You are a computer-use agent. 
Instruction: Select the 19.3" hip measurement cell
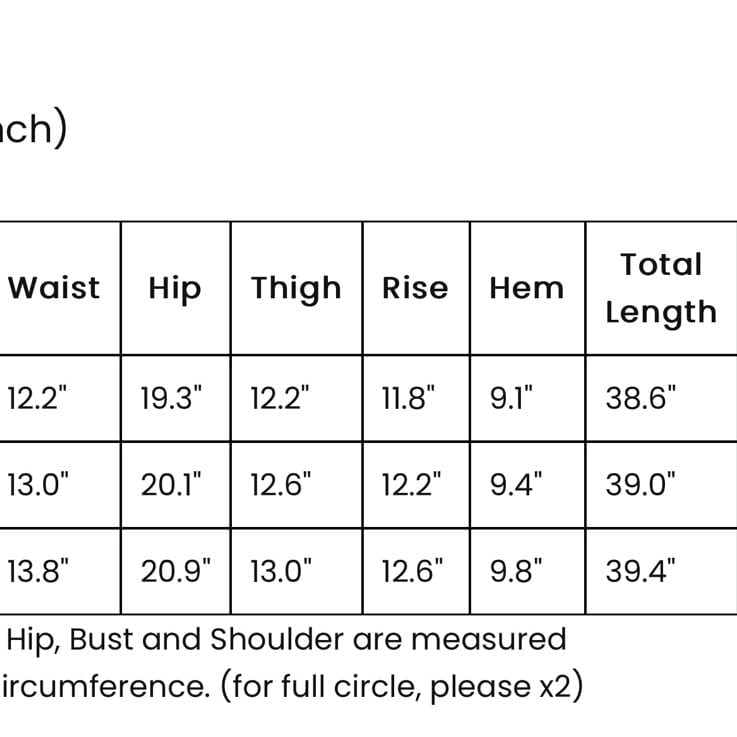[x=176, y=398]
